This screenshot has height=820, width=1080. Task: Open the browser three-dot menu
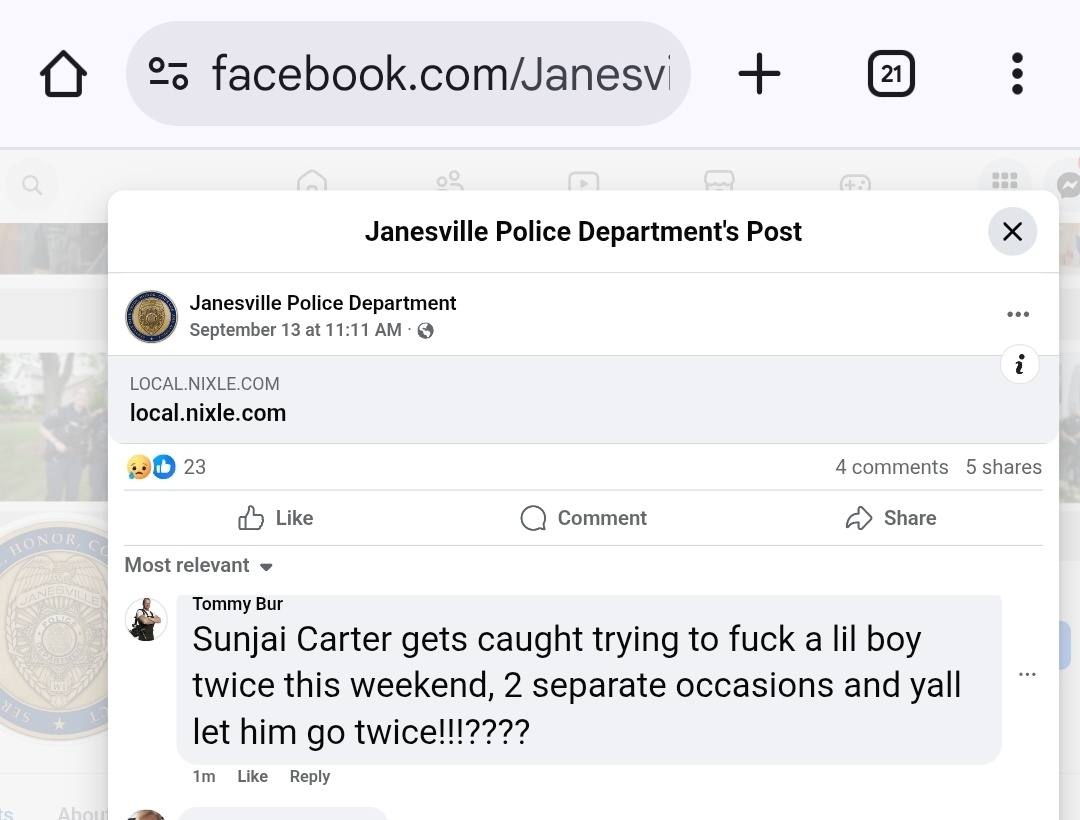1017,74
